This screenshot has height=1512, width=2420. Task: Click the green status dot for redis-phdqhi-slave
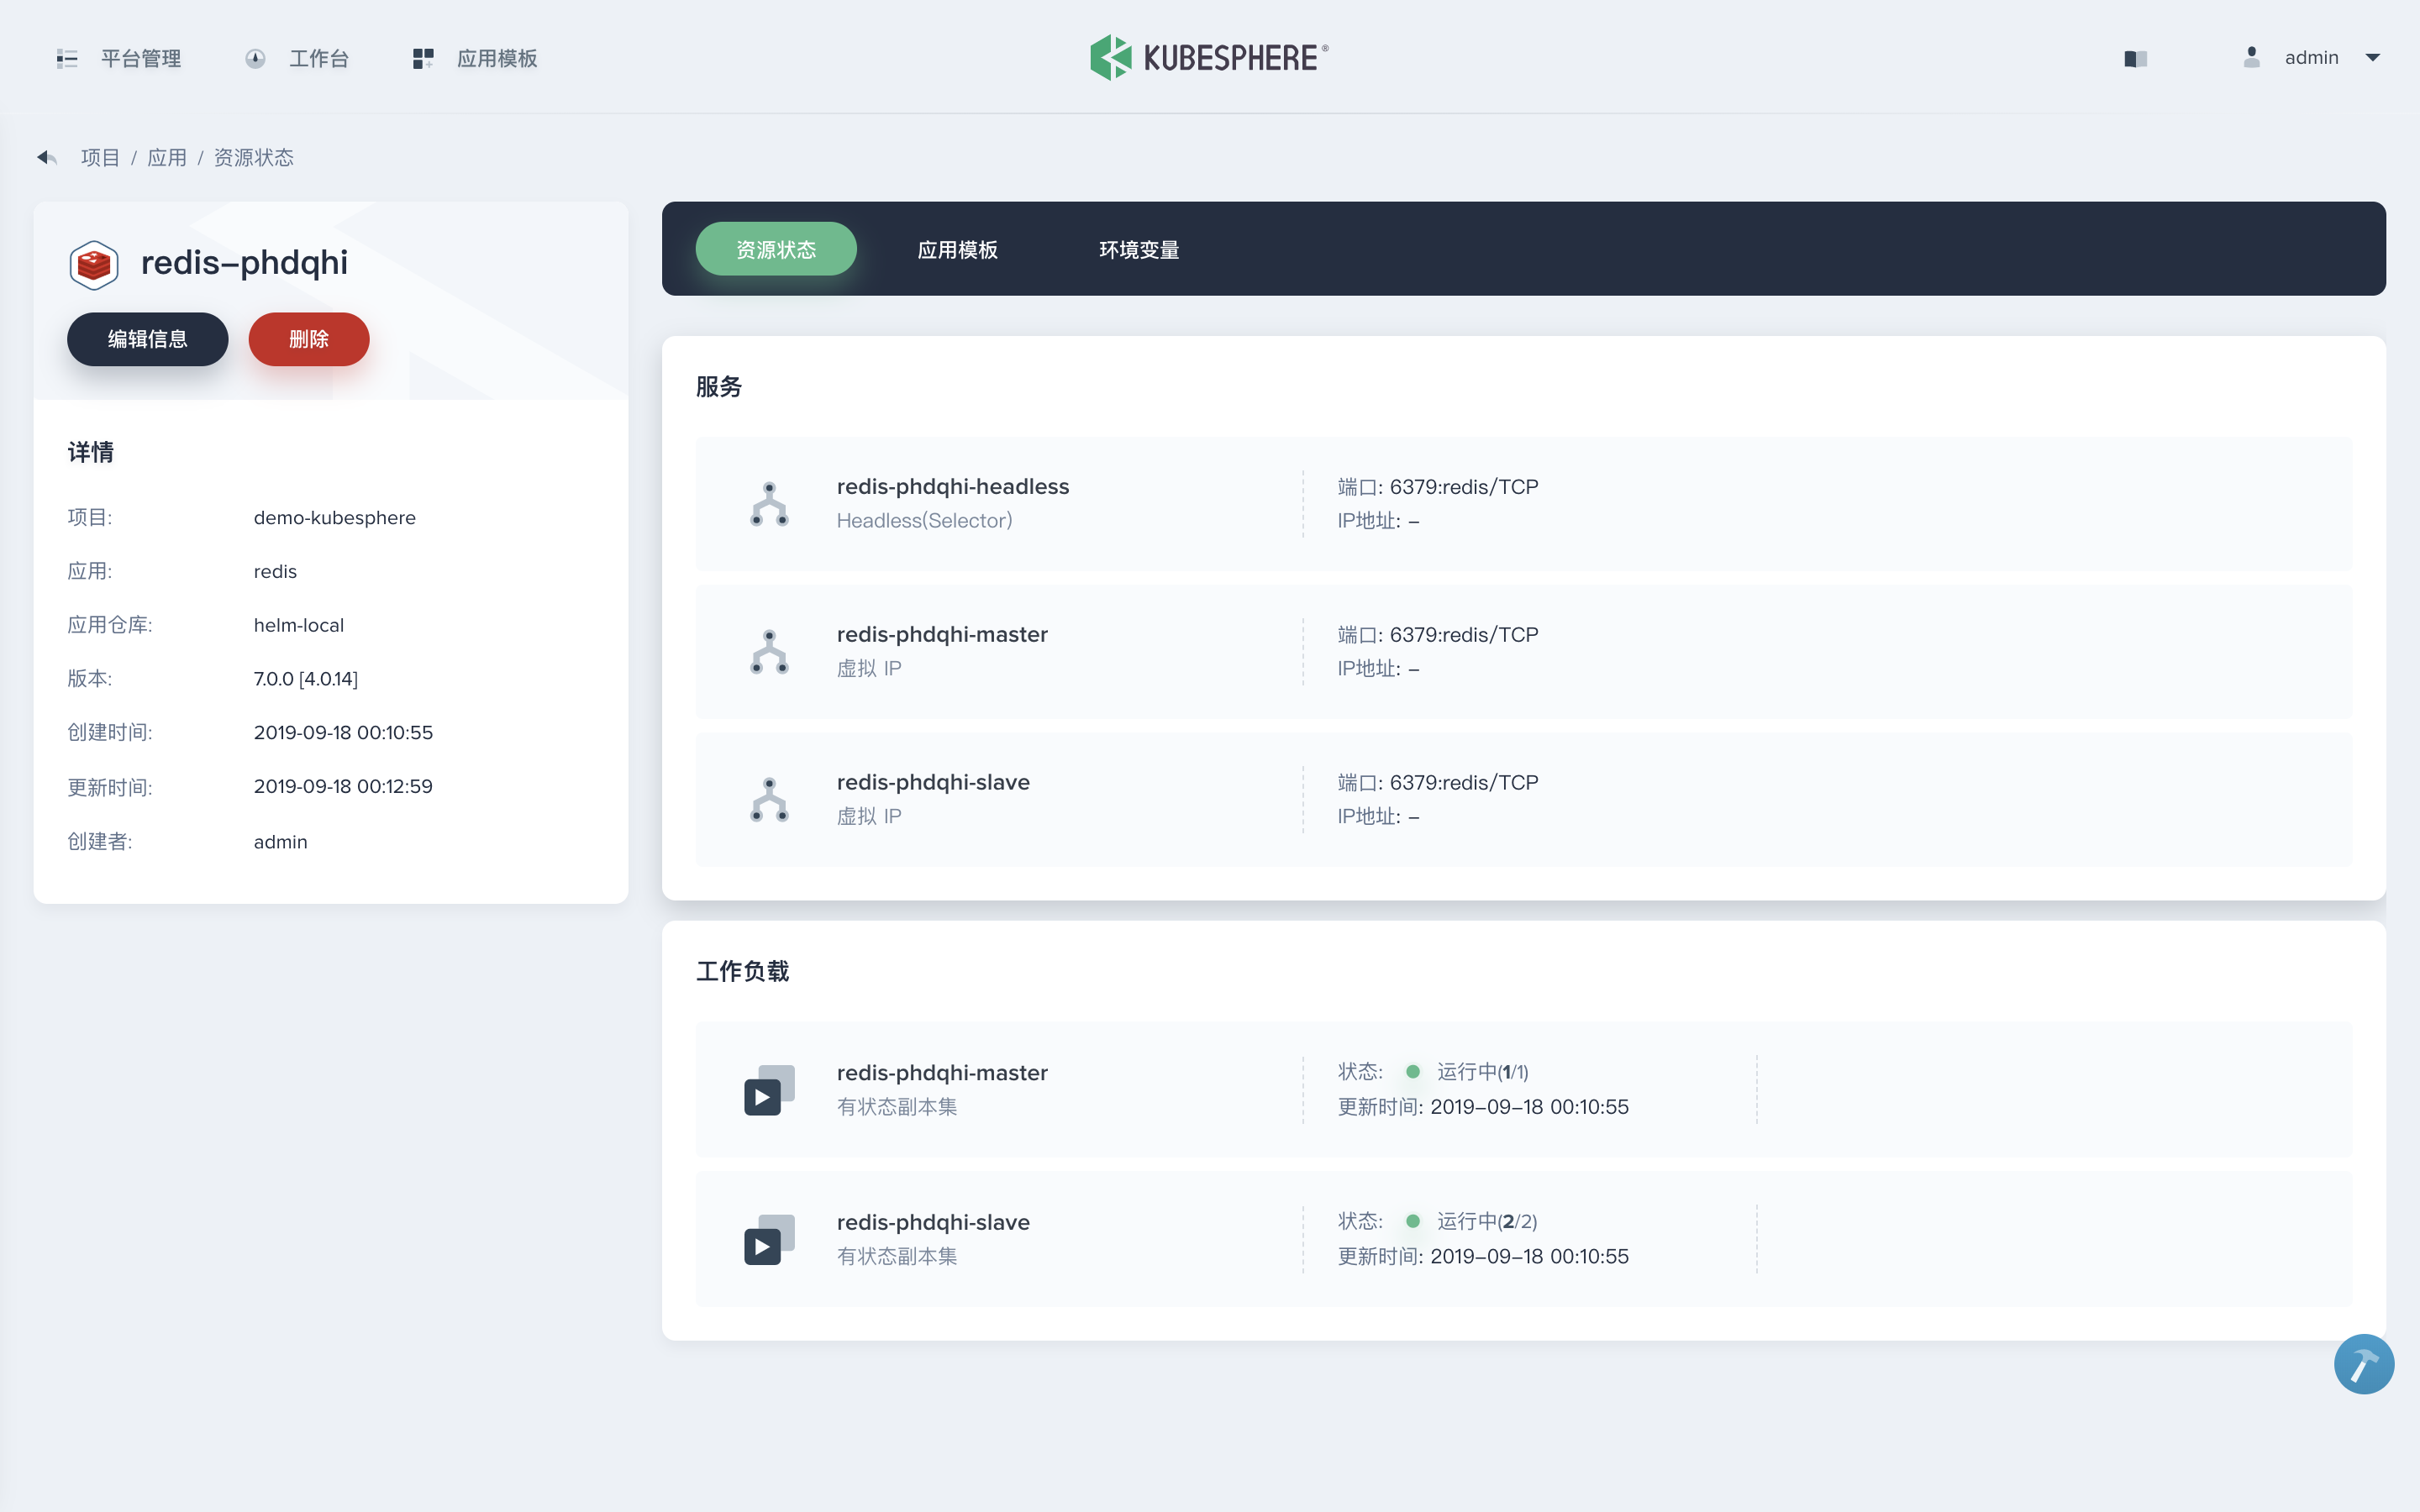tap(1412, 1221)
